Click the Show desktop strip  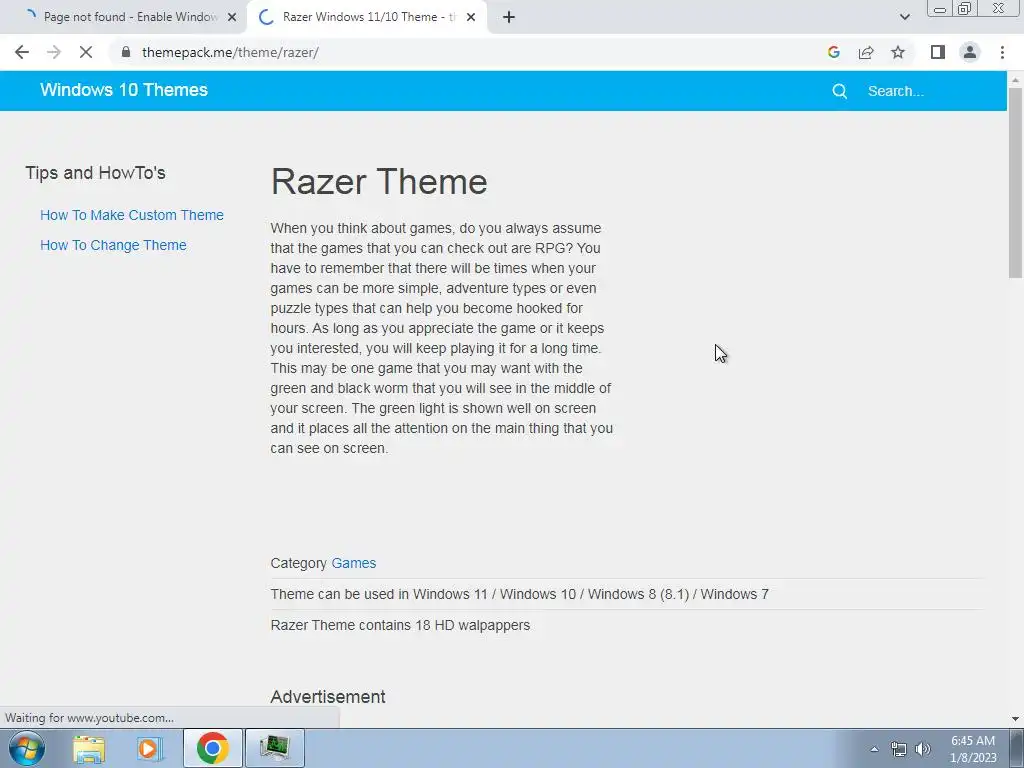(x=1016, y=748)
